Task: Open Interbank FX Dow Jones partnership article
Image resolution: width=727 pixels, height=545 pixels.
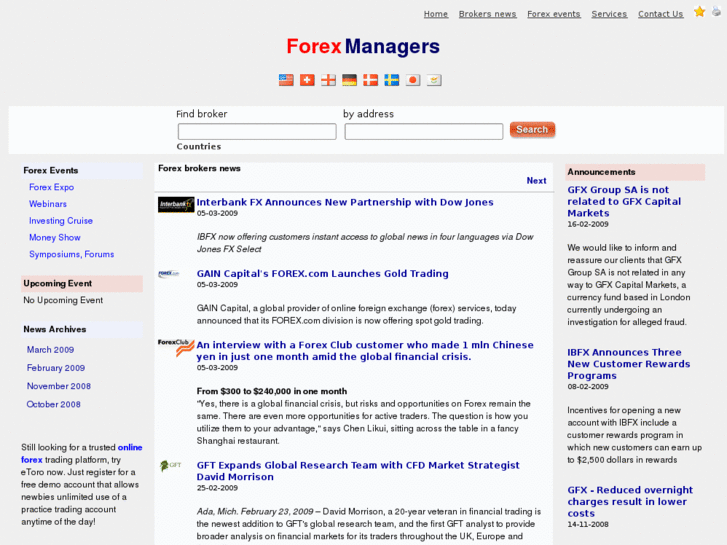Action: coord(345,202)
